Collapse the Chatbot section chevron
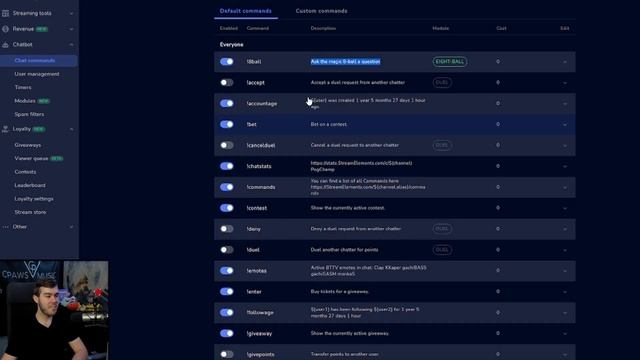640x360 pixels. (x=71, y=45)
